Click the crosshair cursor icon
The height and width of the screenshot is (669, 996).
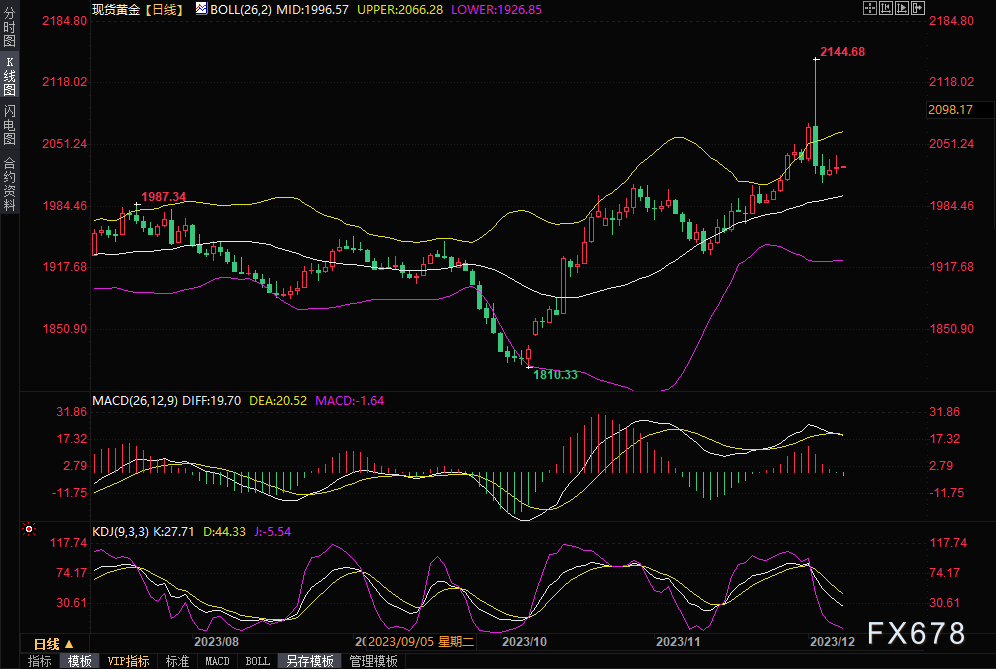point(868,8)
